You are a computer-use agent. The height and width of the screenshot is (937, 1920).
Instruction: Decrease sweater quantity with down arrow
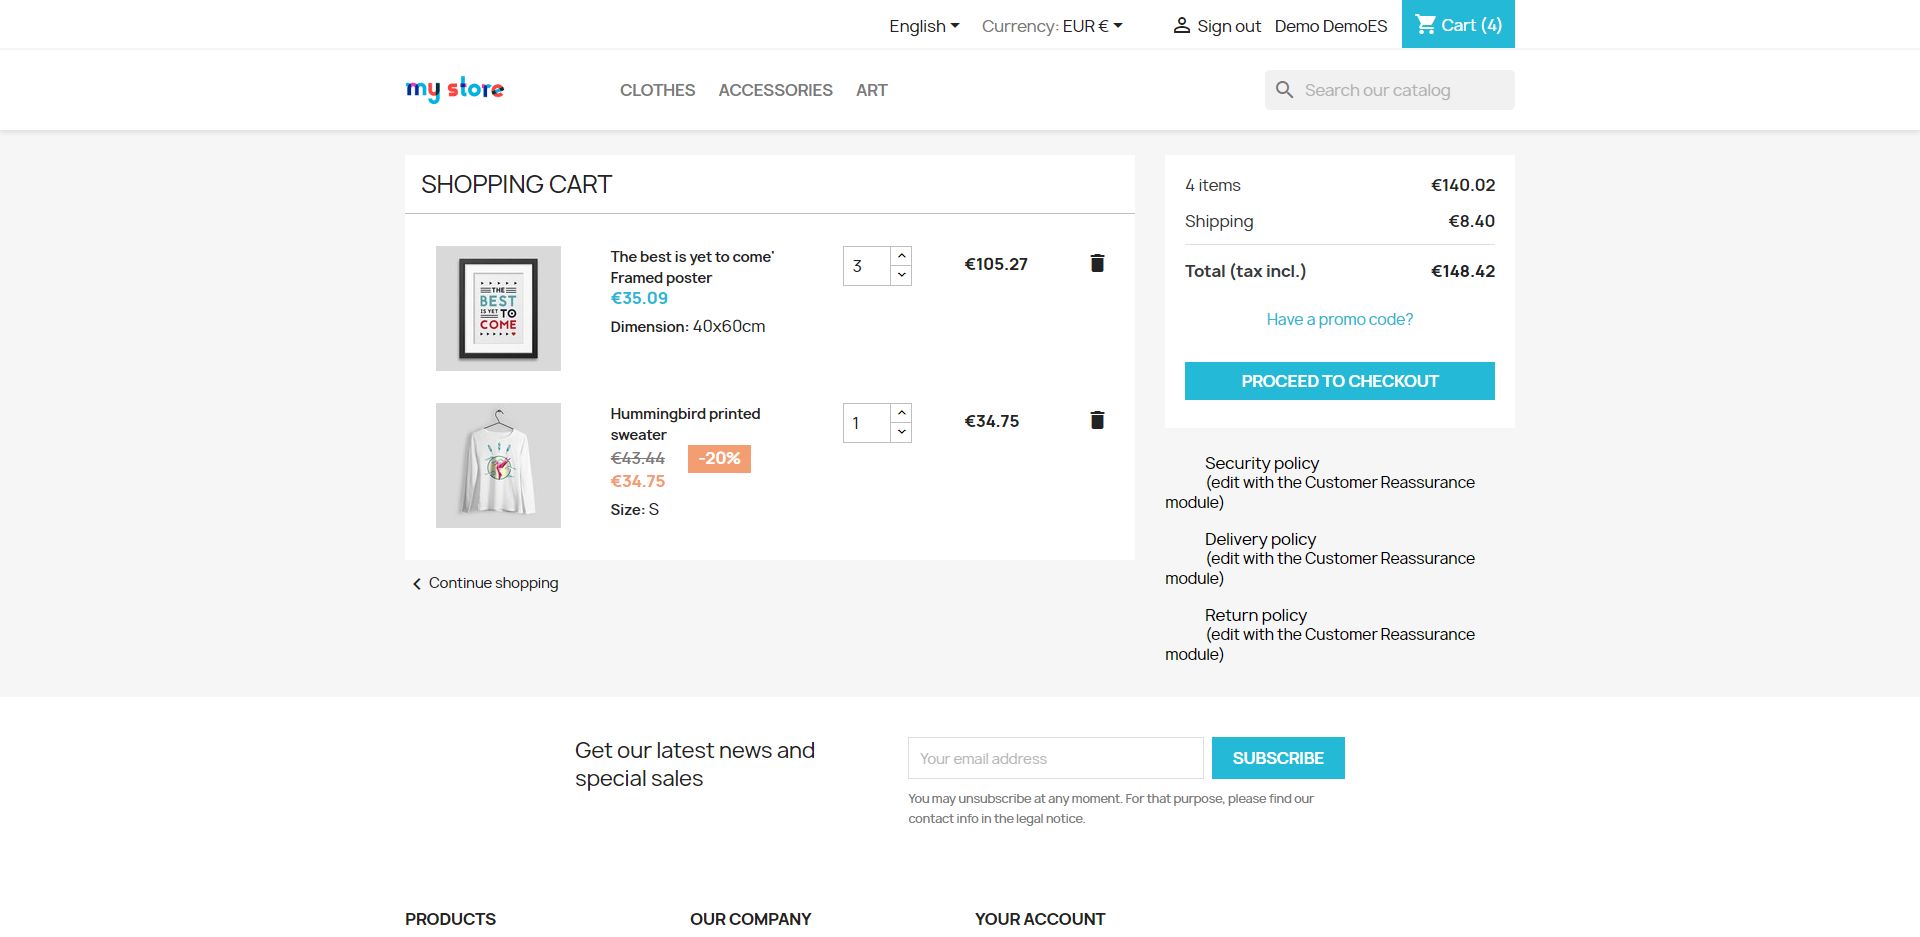pyautogui.click(x=901, y=432)
